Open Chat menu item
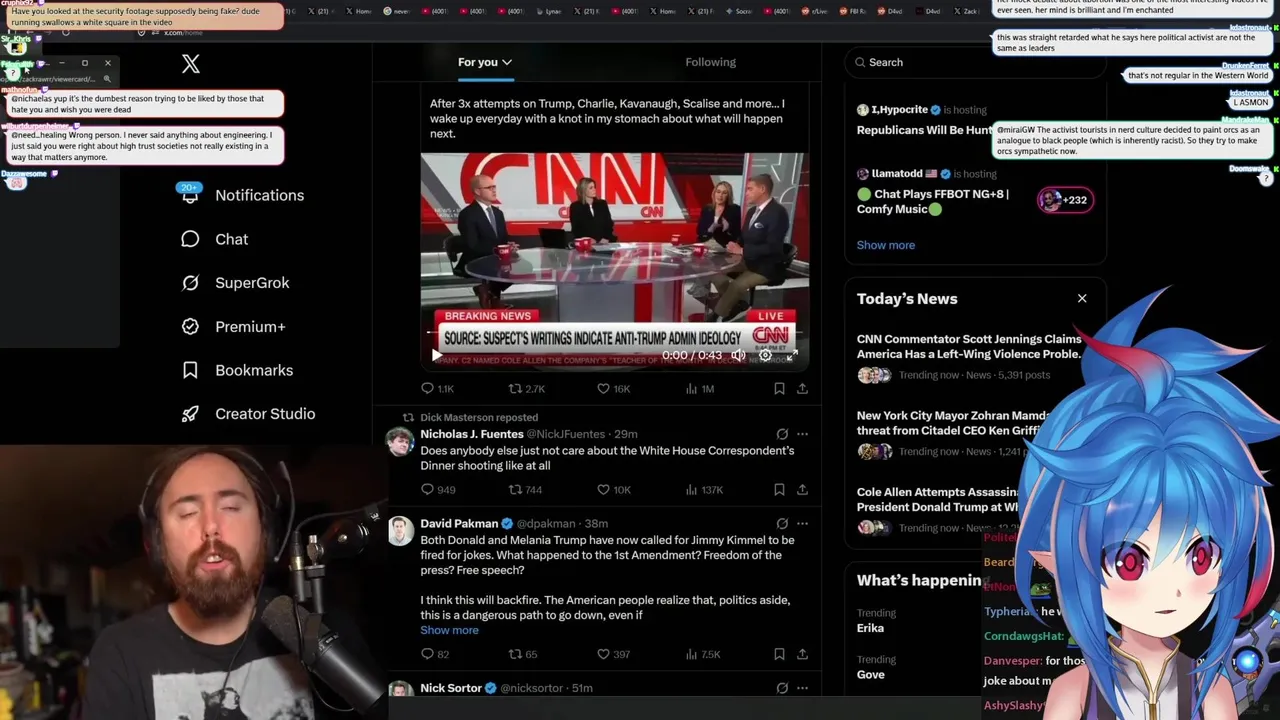The width and height of the screenshot is (1280, 720). [231, 239]
